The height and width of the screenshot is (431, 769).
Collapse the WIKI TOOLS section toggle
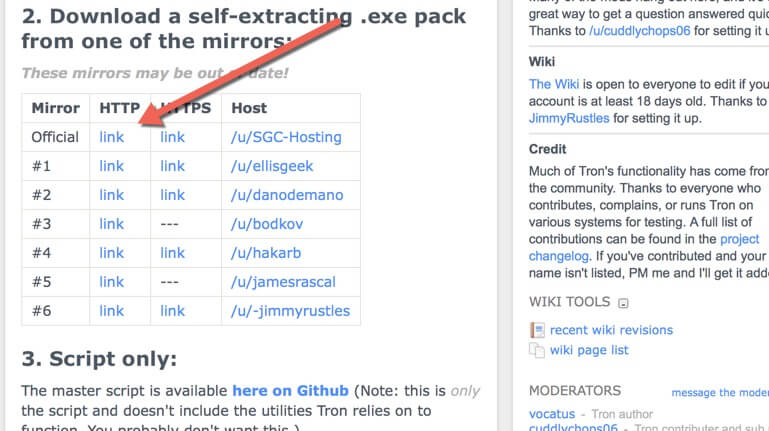click(623, 303)
